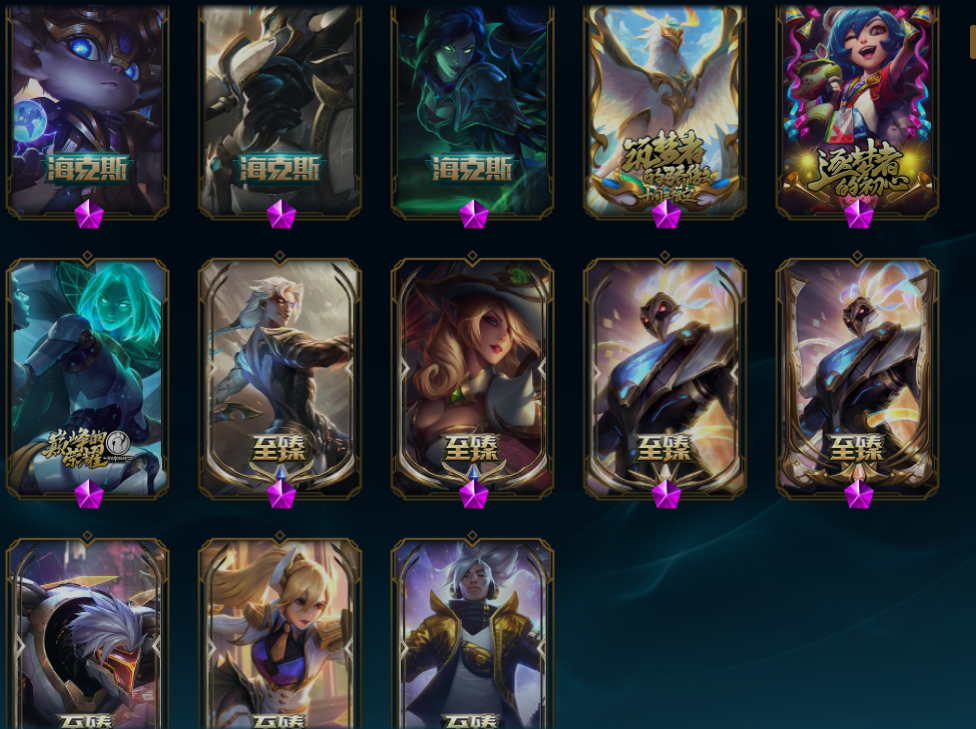Open the blue-eyed cat 海克斯 skin card

tap(87, 111)
